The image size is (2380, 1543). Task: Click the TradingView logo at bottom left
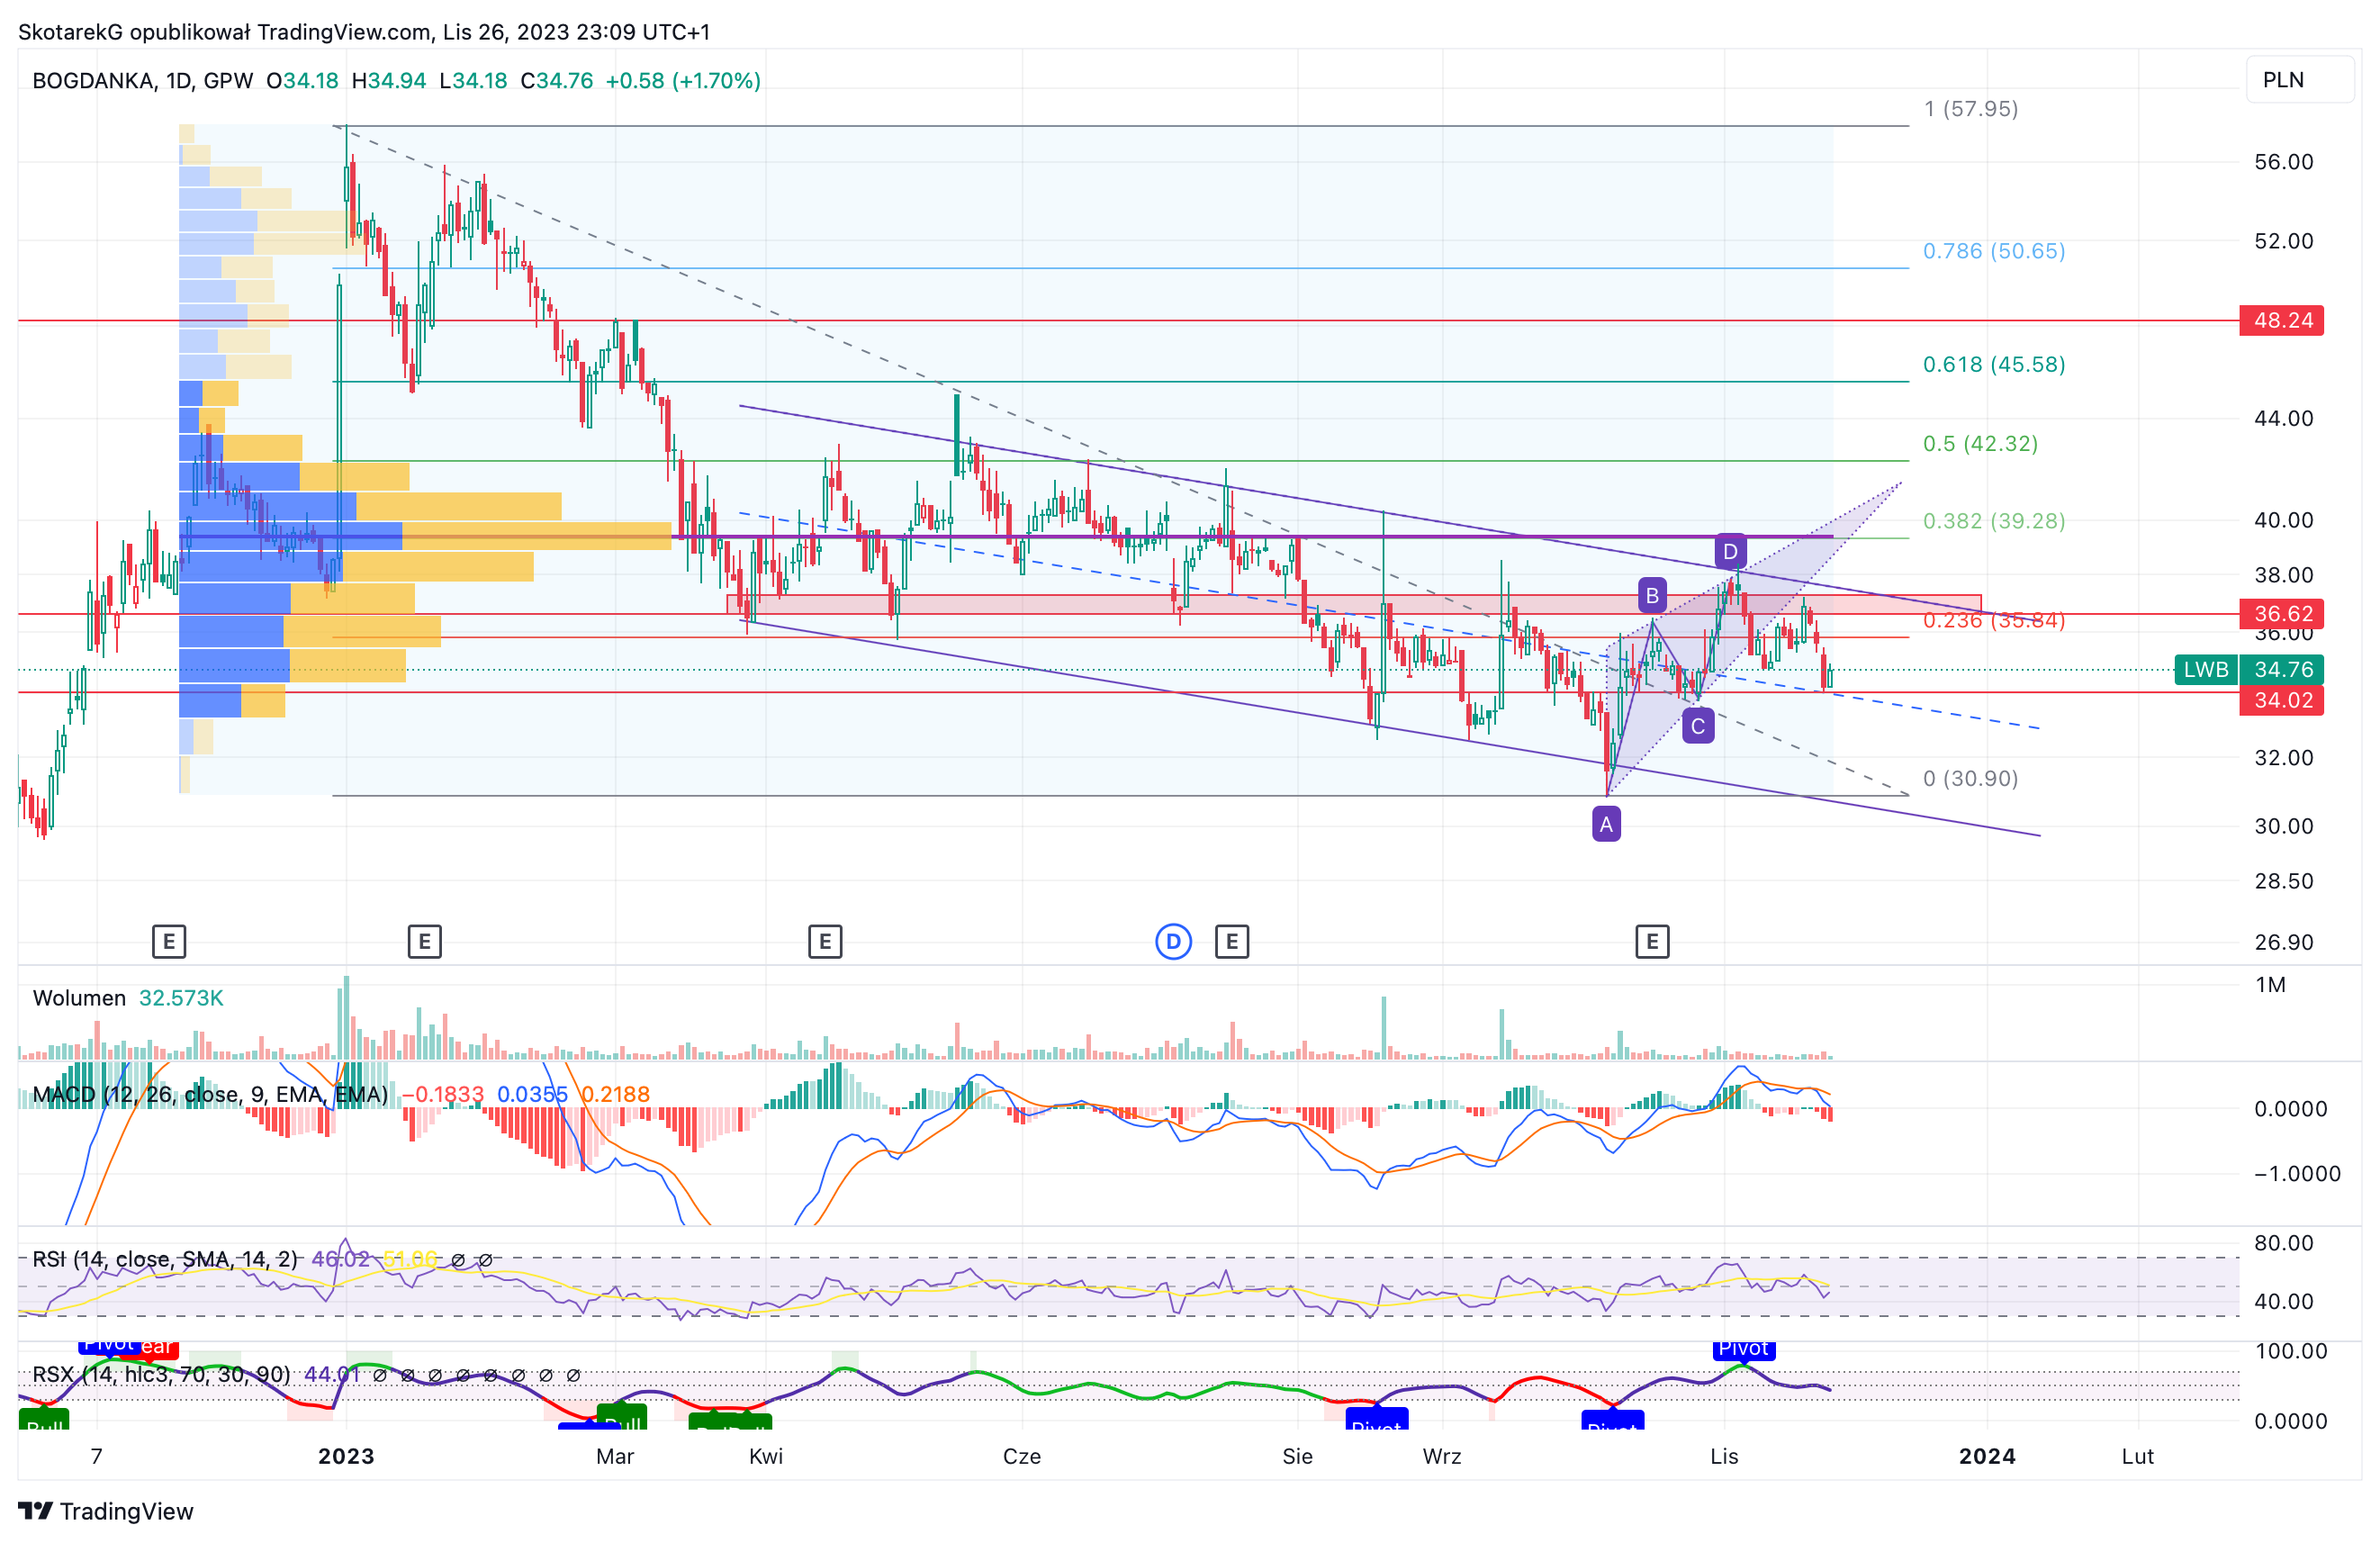[x=106, y=1511]
